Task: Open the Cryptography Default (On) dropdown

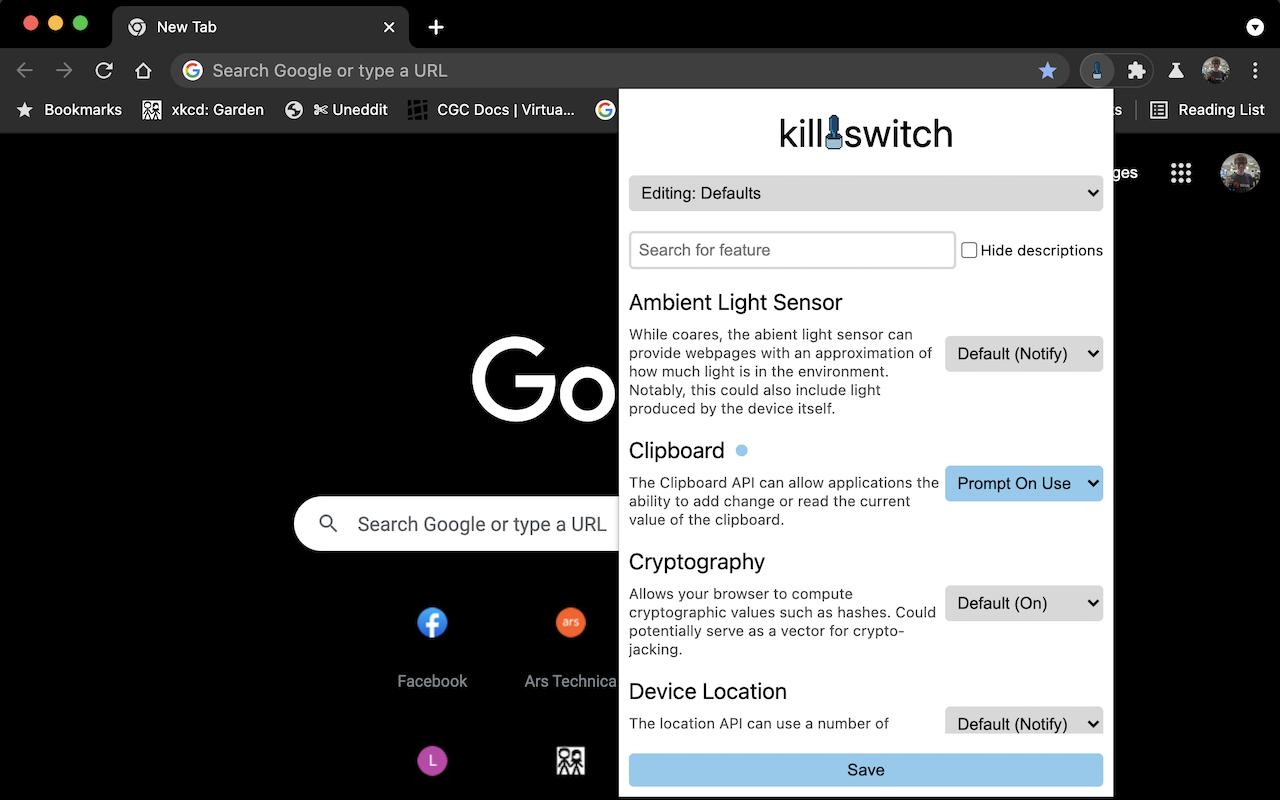Action: click(x=1023, y=603)
